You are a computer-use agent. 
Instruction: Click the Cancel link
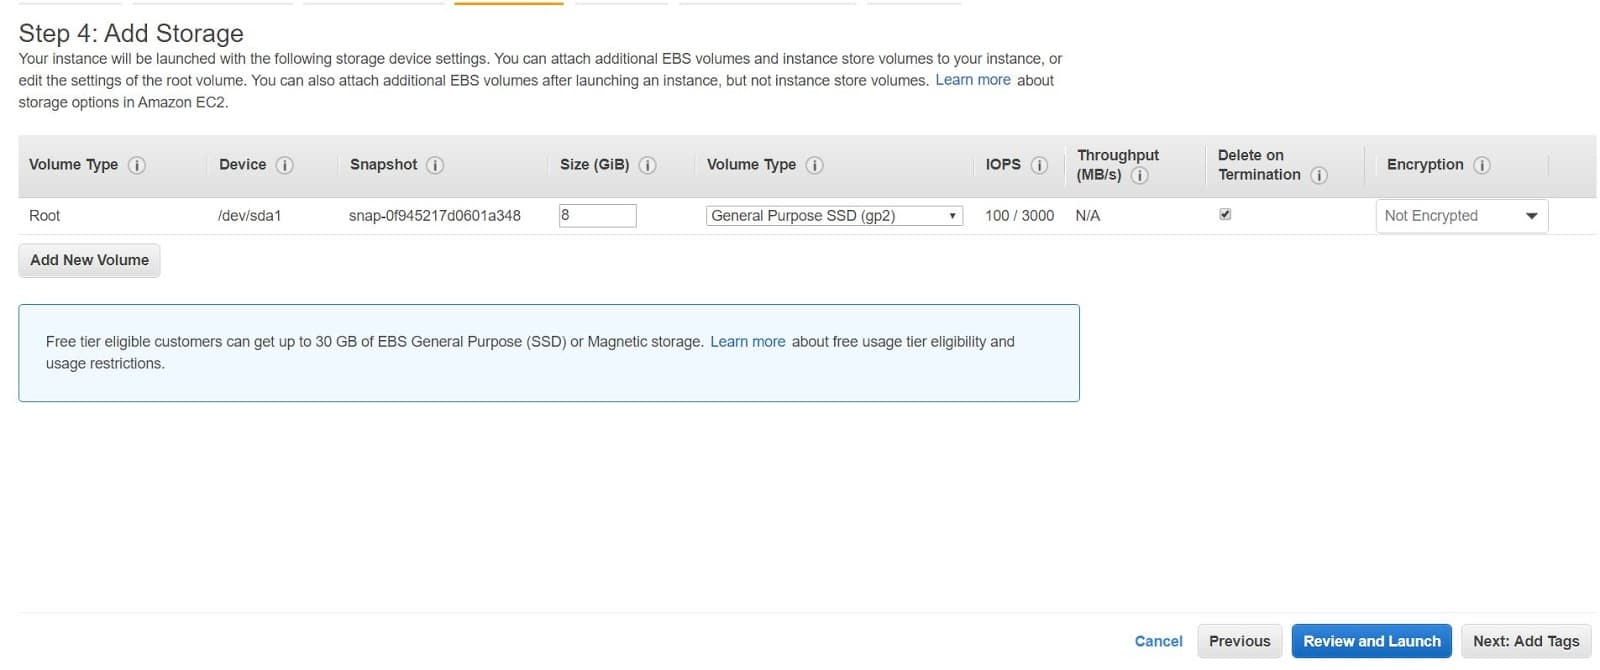tap(1158, 641)
